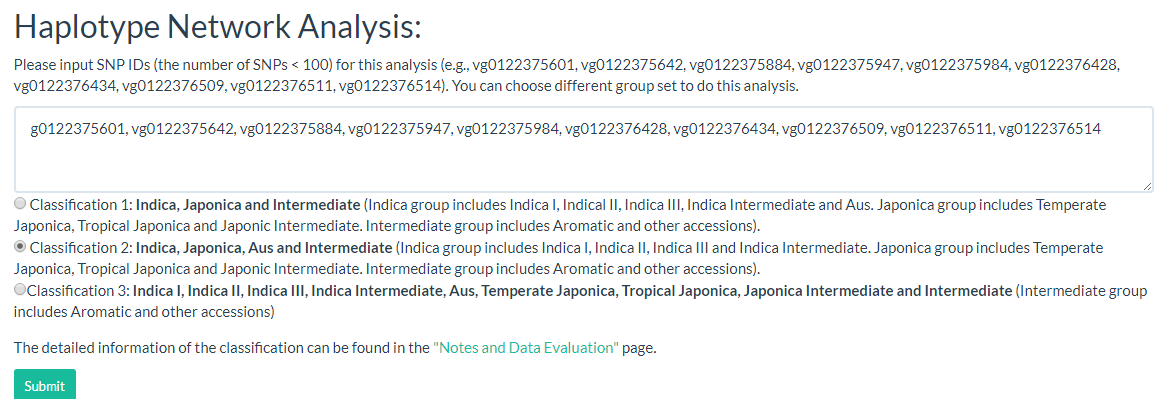Screen dimensions: 1167x399
Task: Place cursor on vg0122376428 in the textarea
Action: pyautogui.click(x=615, y=130)
